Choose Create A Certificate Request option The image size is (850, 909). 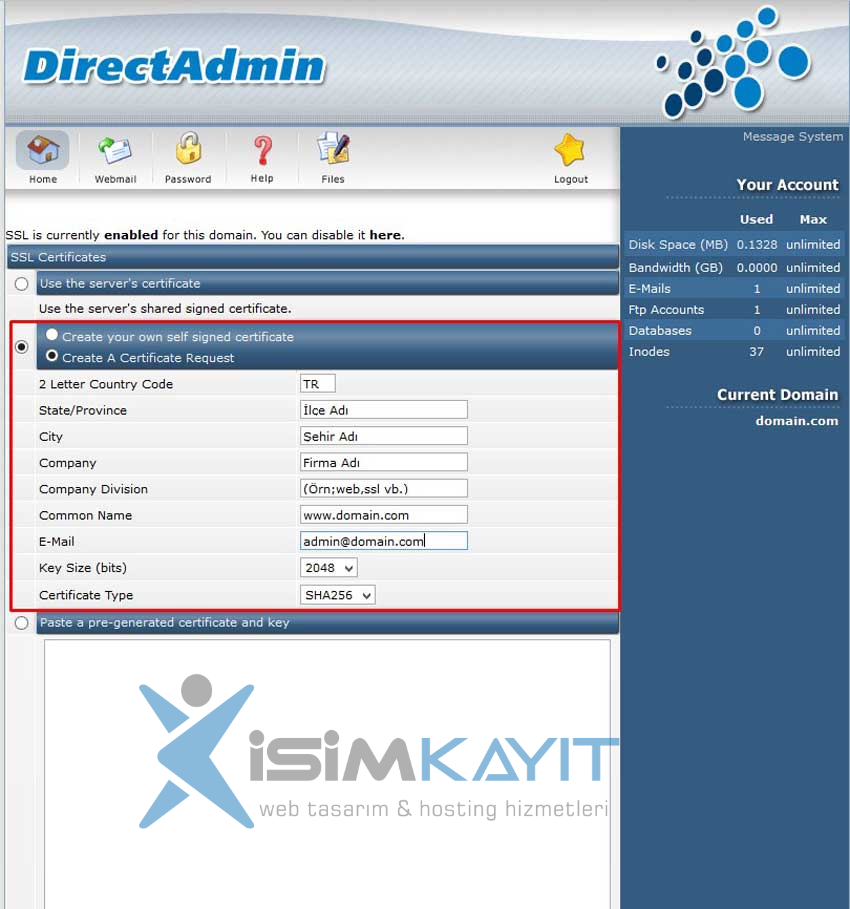point(52,355)
